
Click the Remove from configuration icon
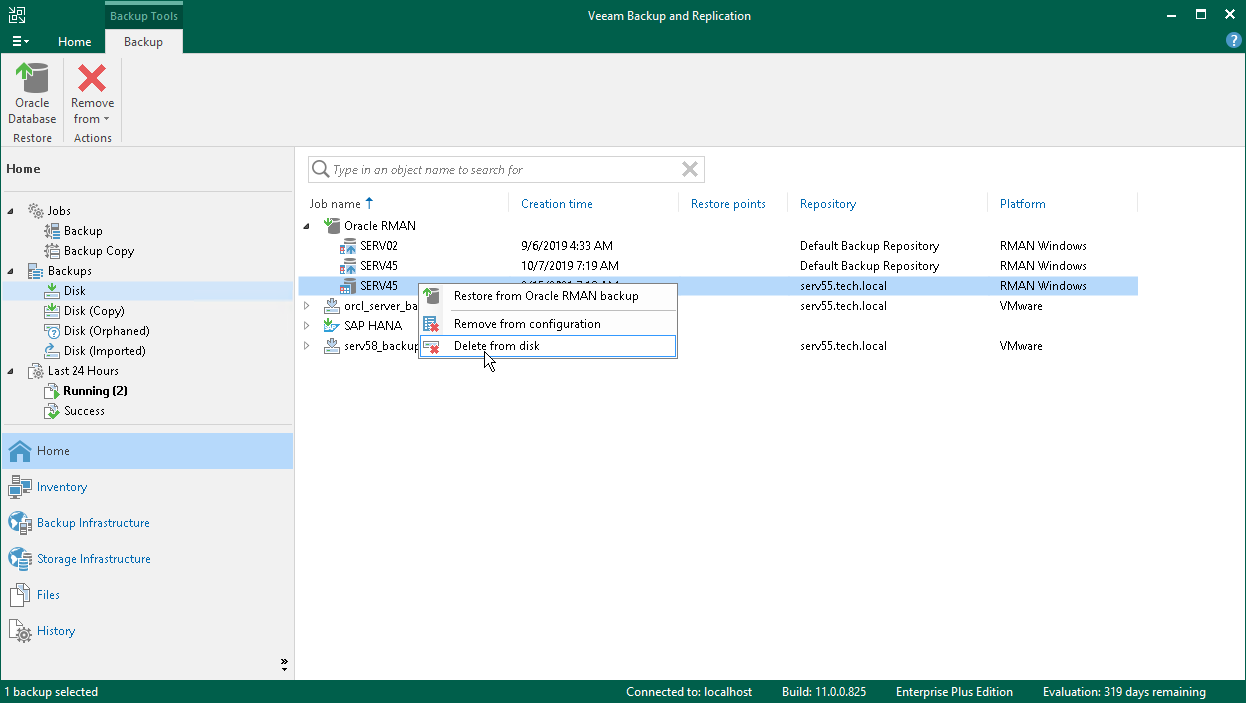point(431,324)
